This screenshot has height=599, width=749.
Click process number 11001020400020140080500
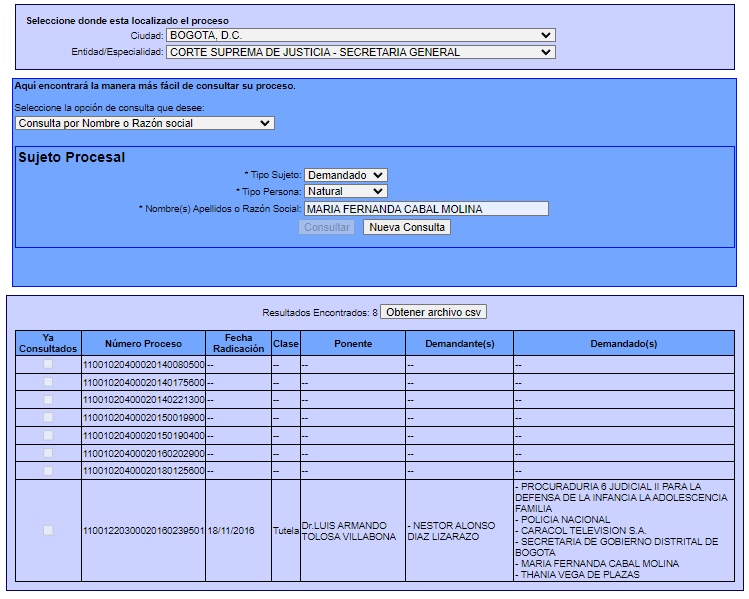click(x=144, y=365)
